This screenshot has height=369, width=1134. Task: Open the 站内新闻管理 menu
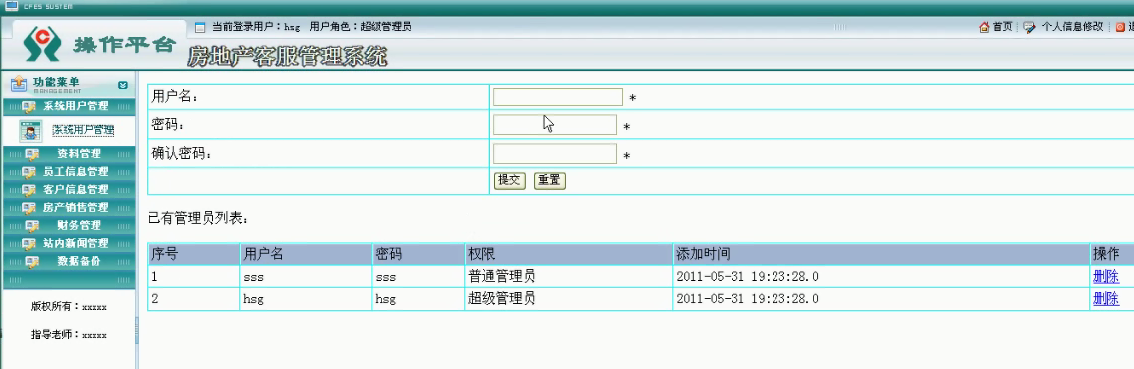[x=69, y=243]
